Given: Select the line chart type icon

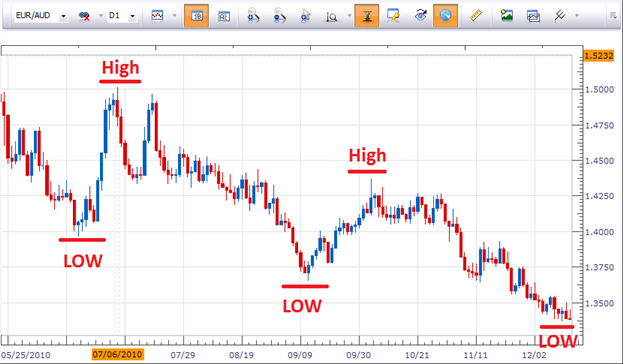Looking at the screenshot, I should [x=157, y=15].
